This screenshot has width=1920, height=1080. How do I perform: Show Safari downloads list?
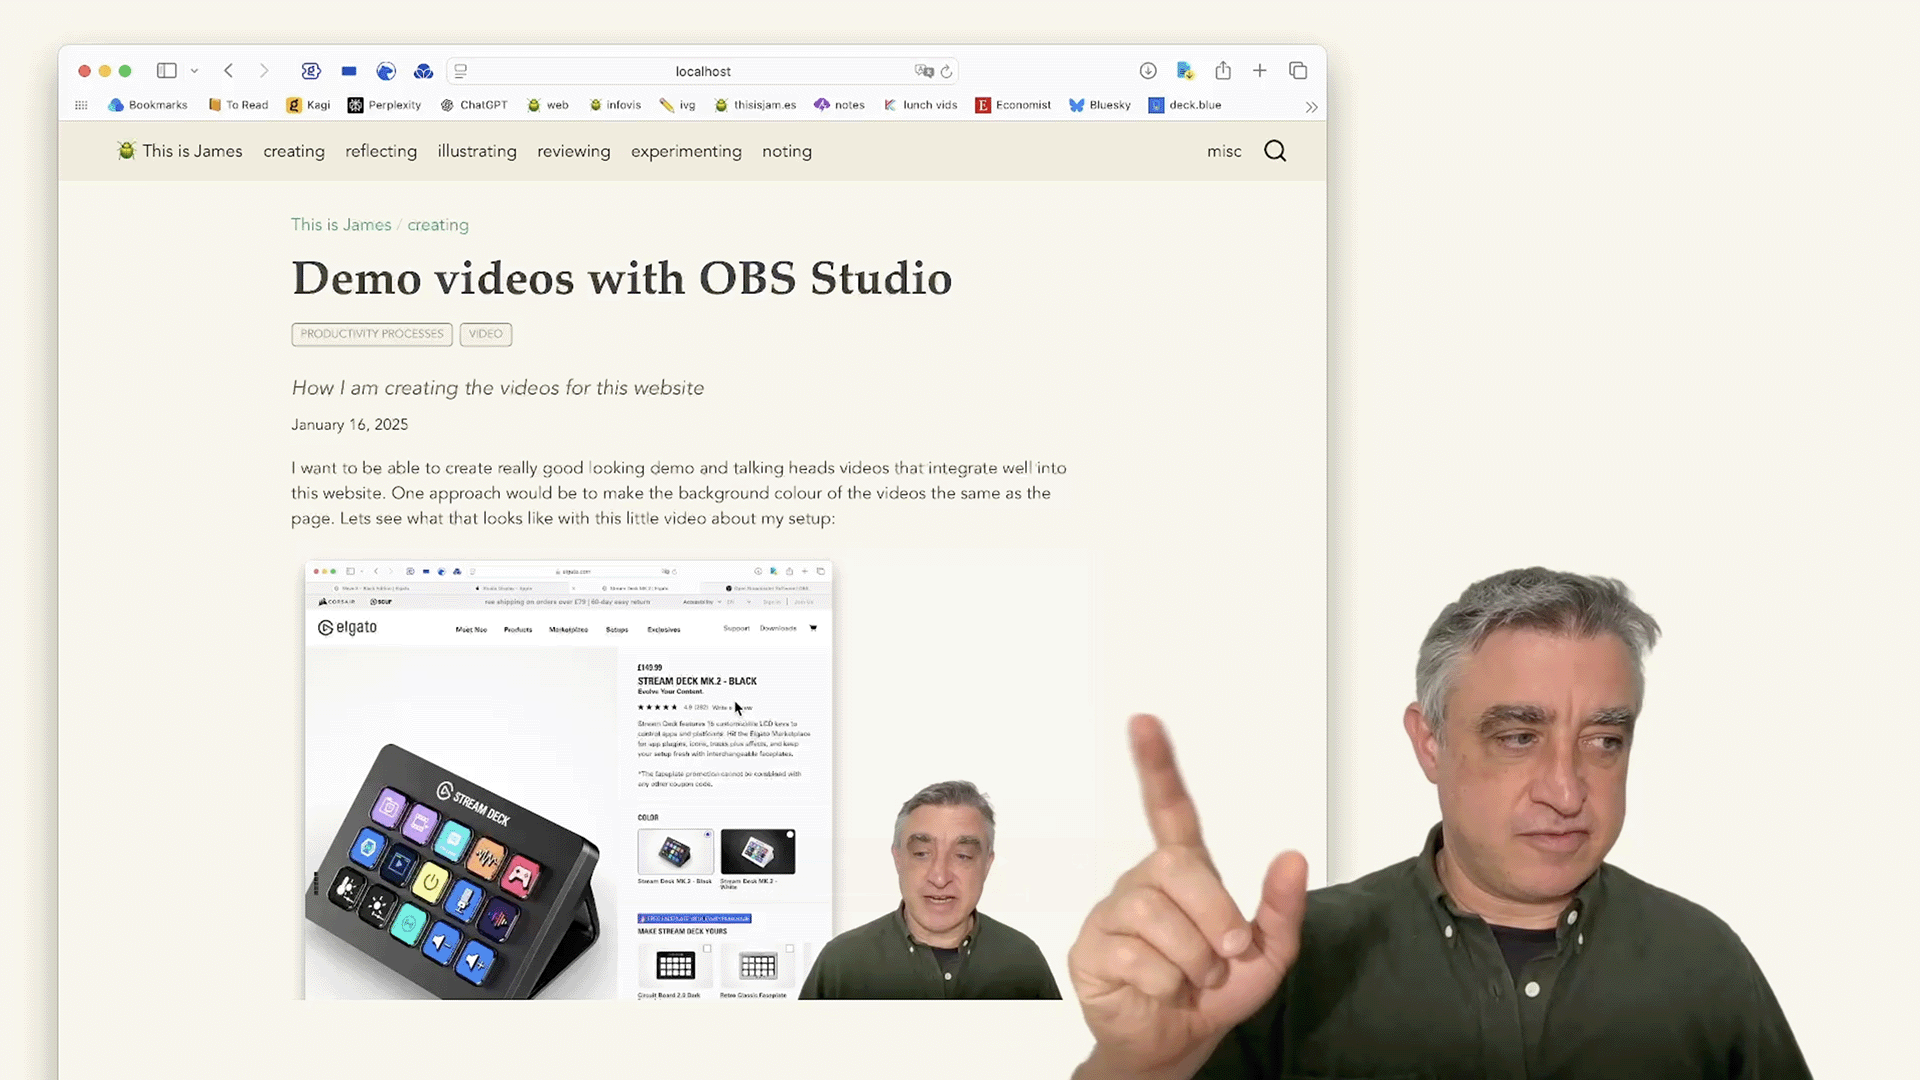tap(1148, 71)
